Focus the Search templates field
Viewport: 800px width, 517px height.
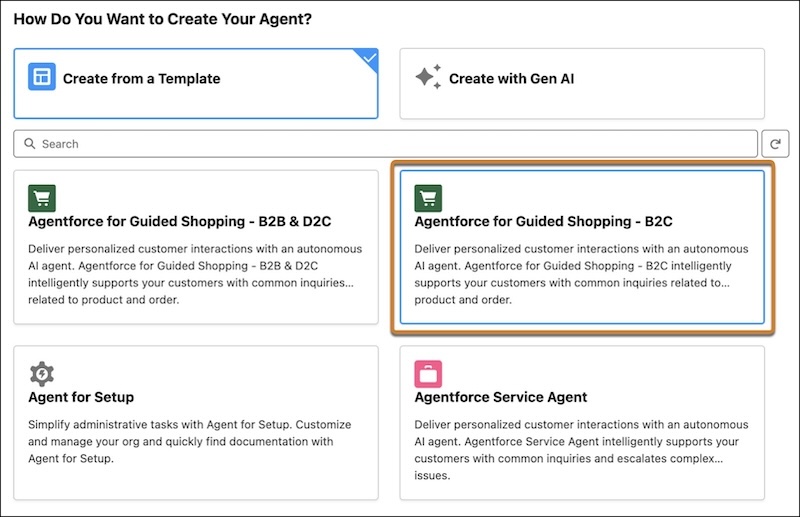385,144
